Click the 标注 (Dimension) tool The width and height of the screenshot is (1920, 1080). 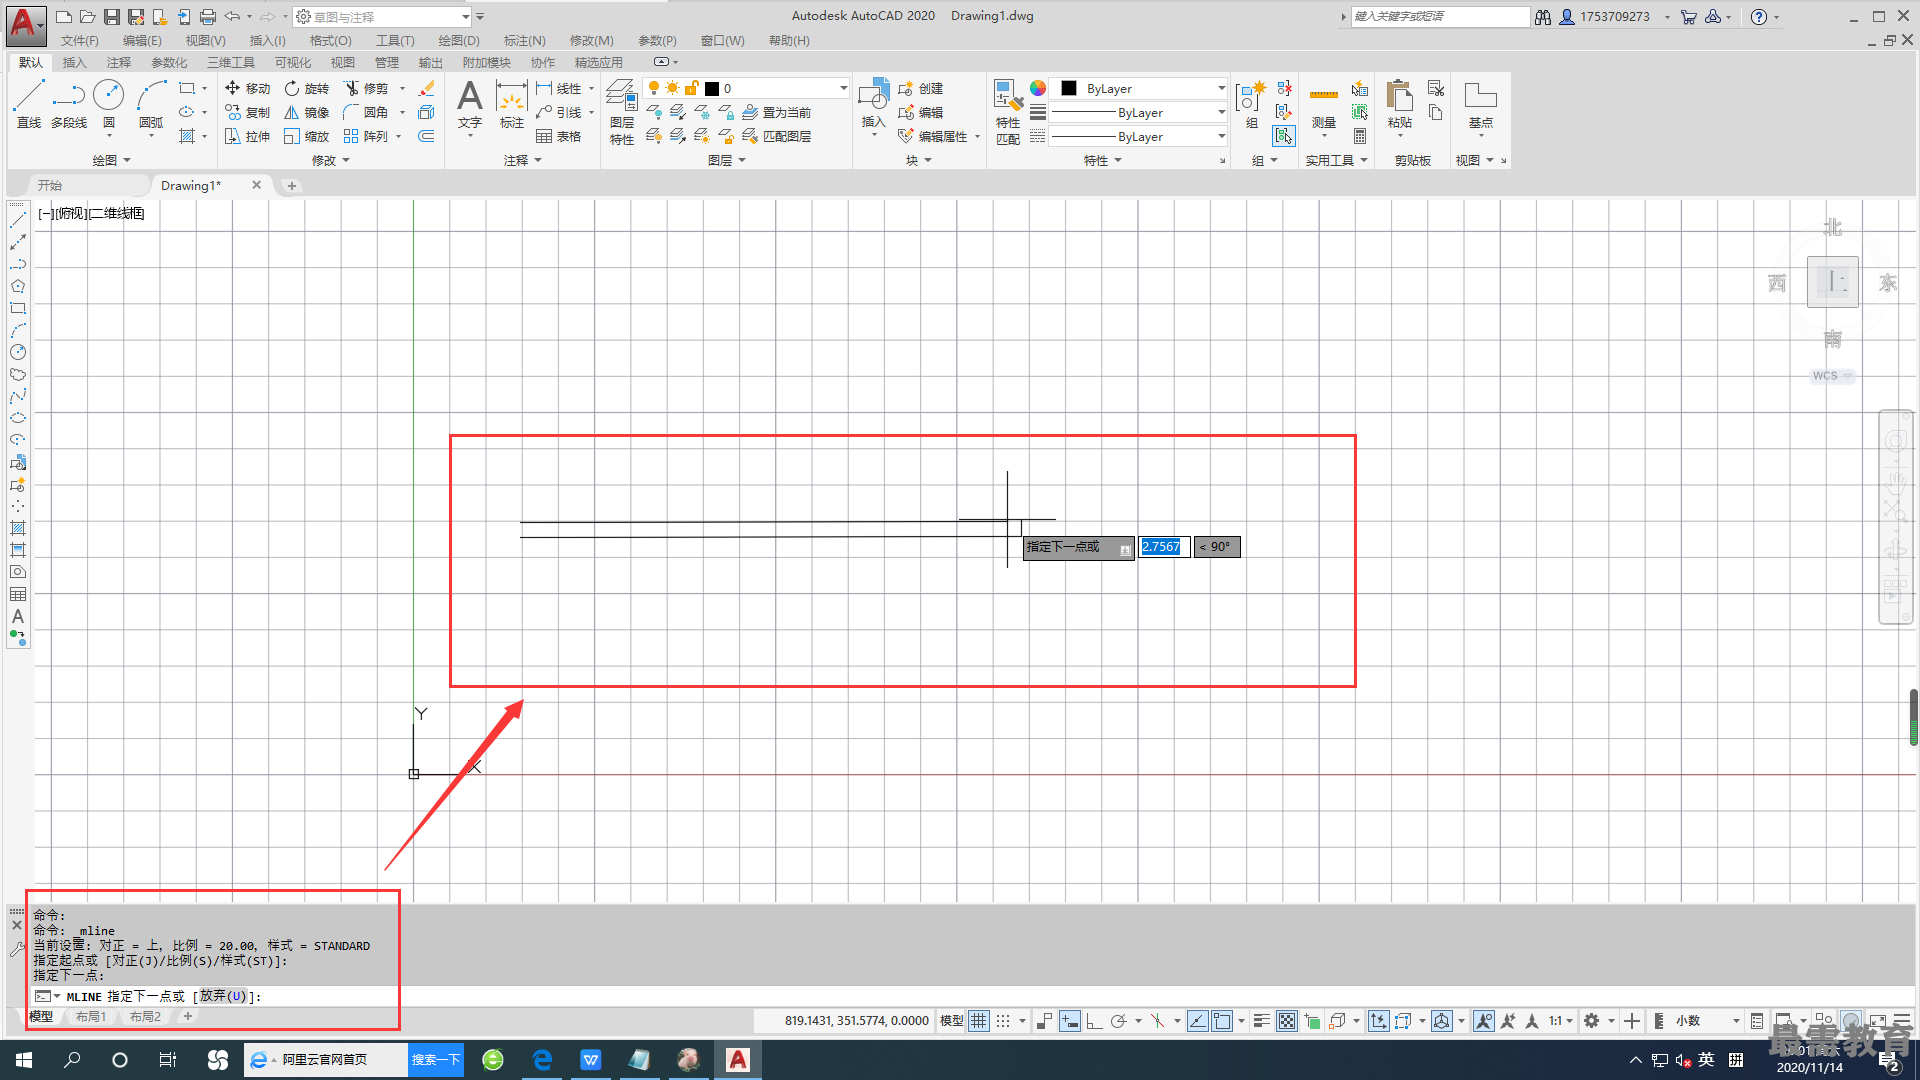[512, 104]
